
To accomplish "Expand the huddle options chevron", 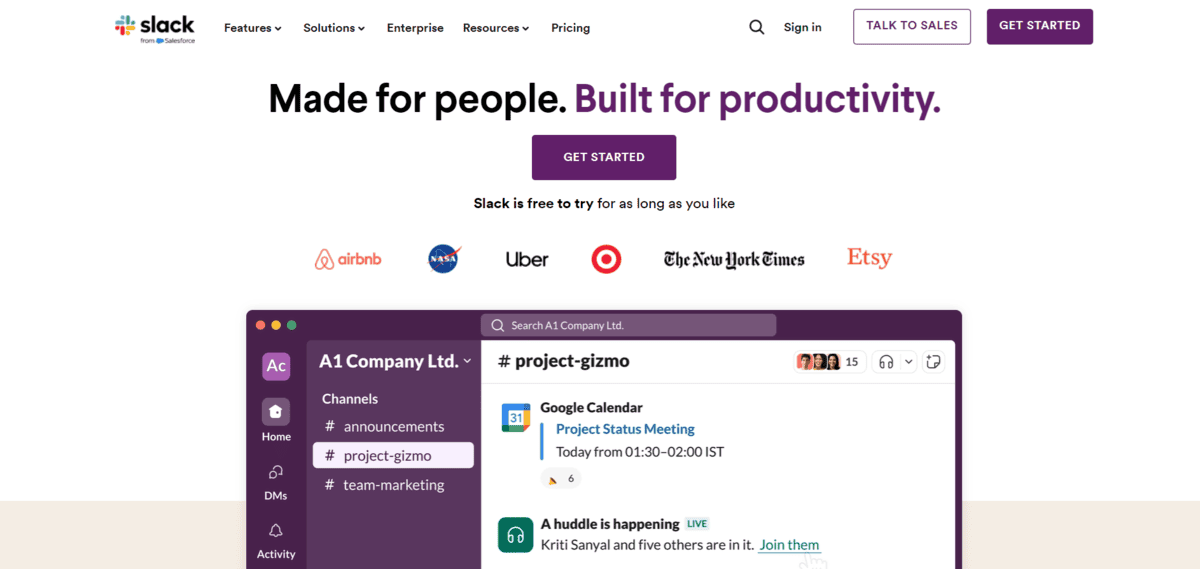I will tap(908, 362).
